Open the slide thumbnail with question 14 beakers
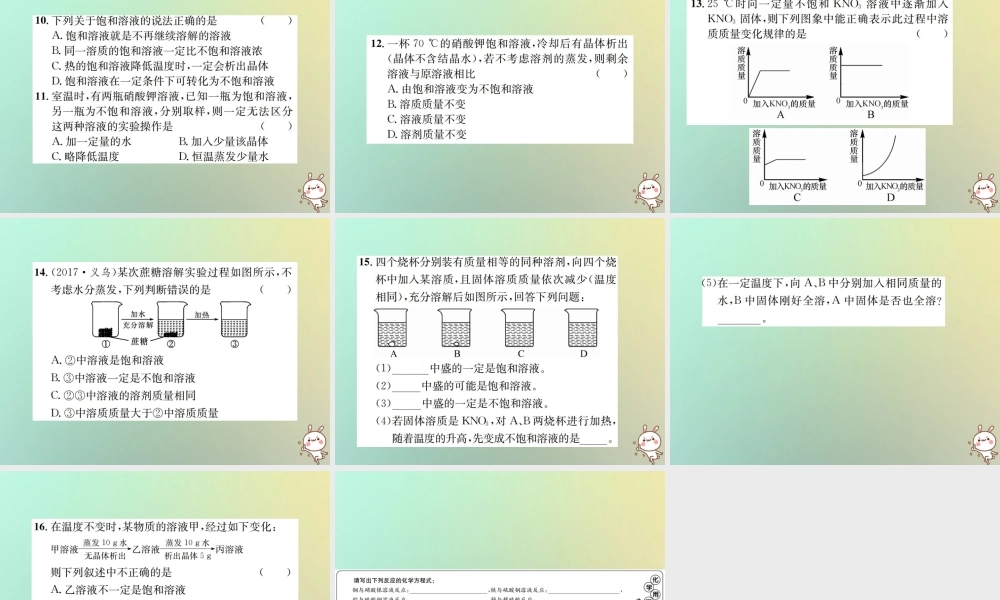This screenshot has width=1000, height=600. (x=165, y=342)
